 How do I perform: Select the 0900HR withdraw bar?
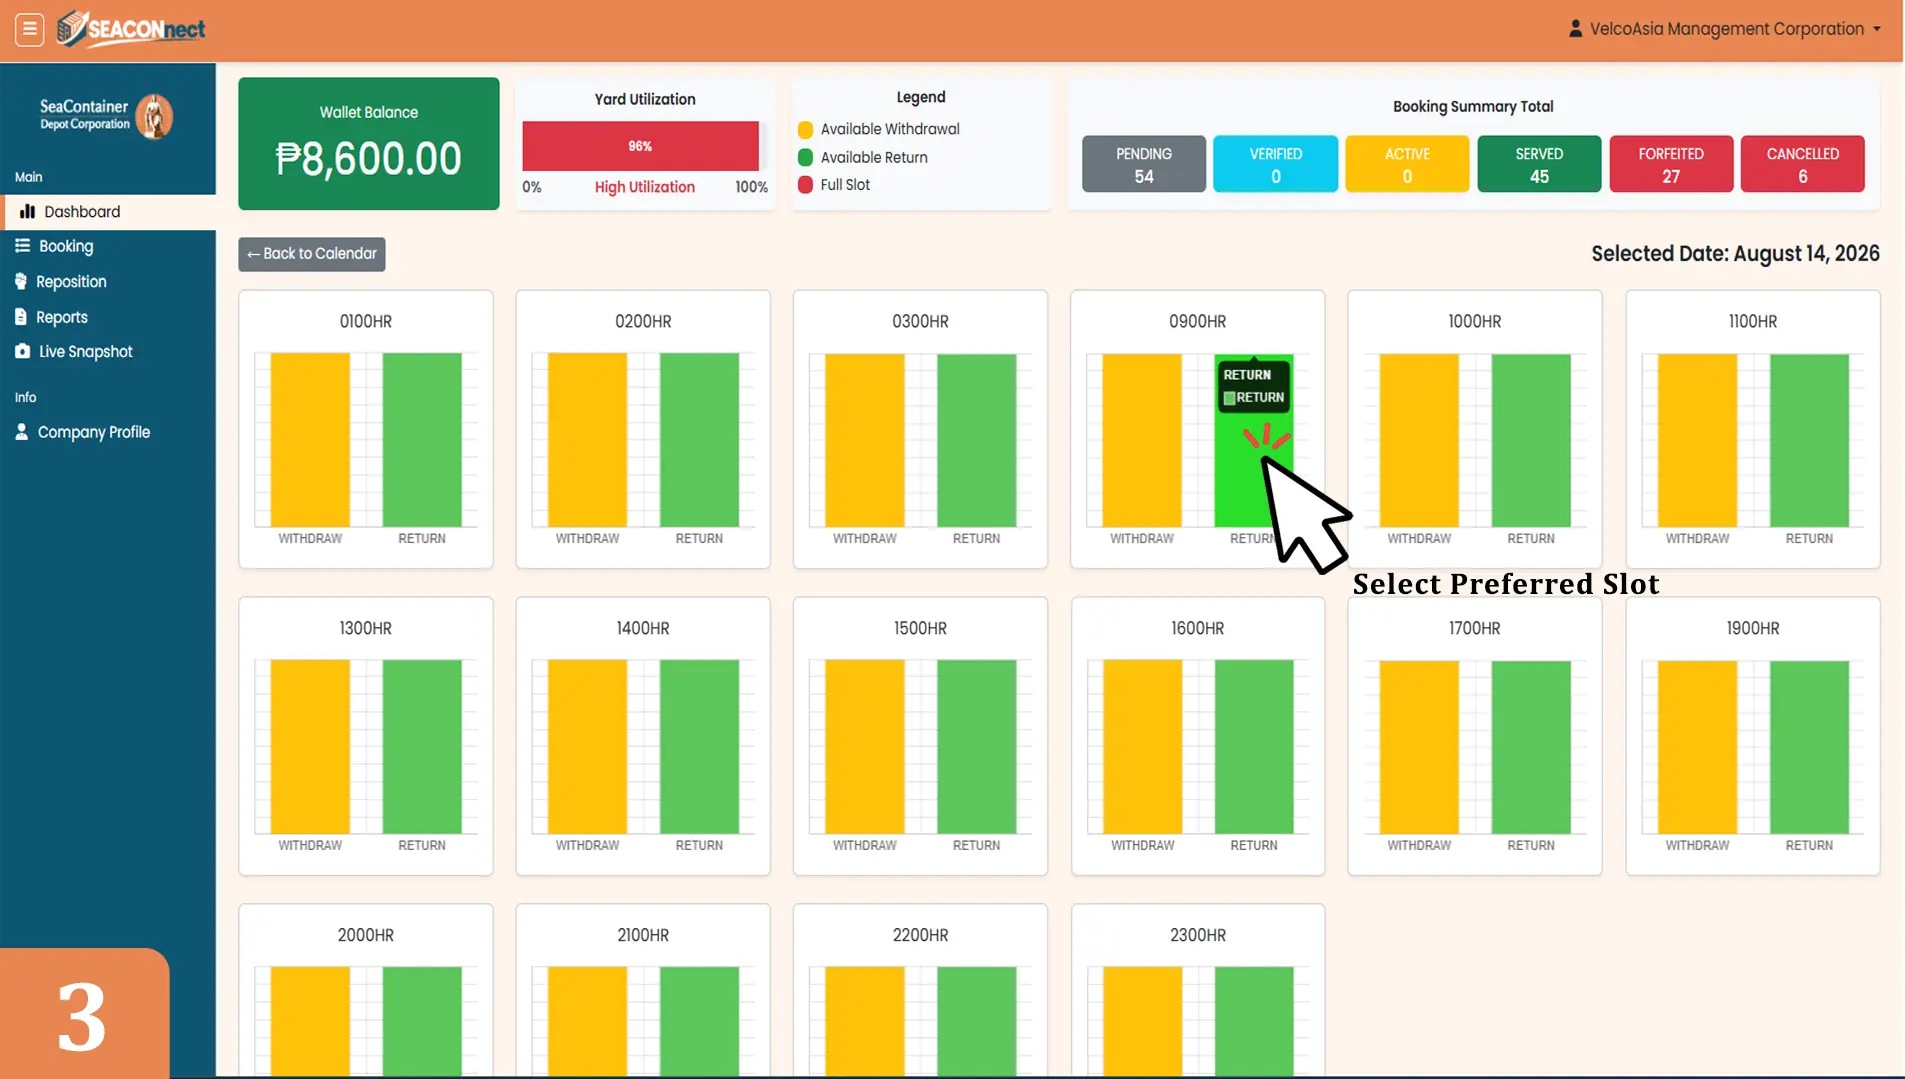[1142, 440]
